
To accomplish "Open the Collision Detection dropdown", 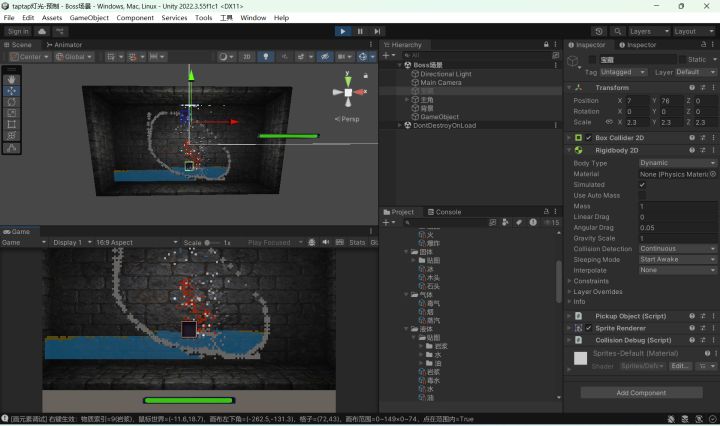I will pos(677,248).
